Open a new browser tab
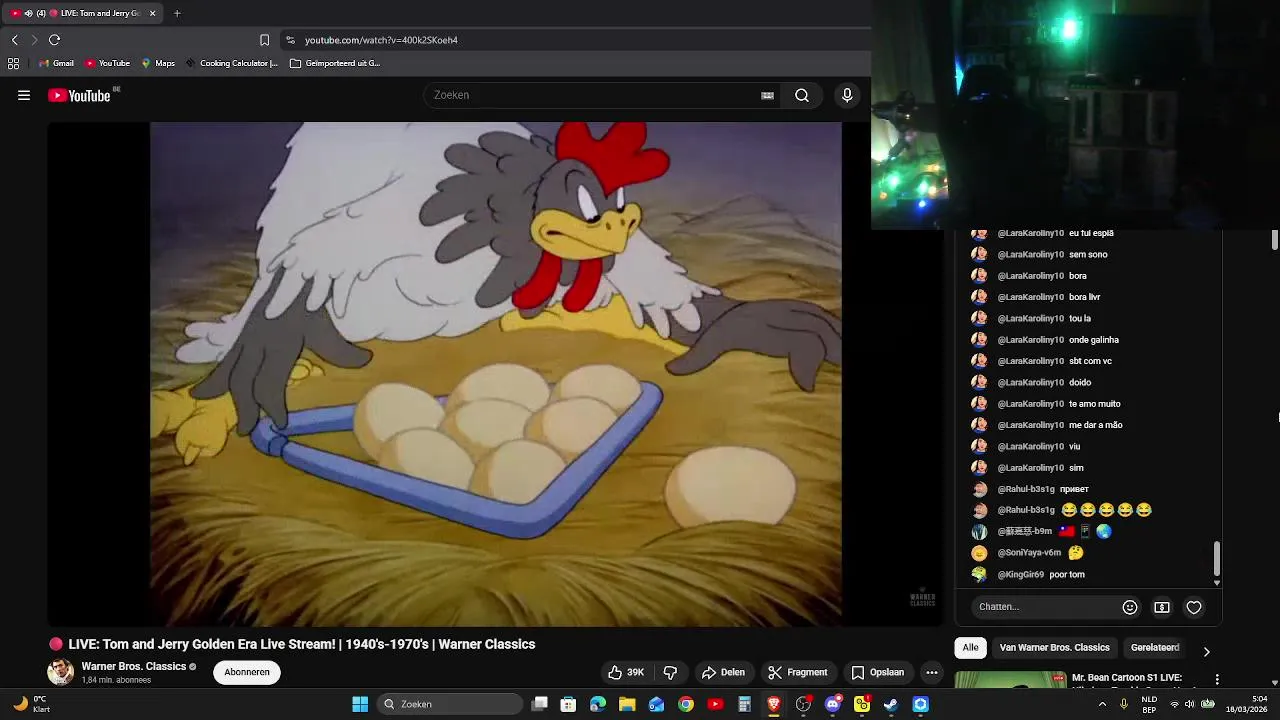 (x=177, y=13)
